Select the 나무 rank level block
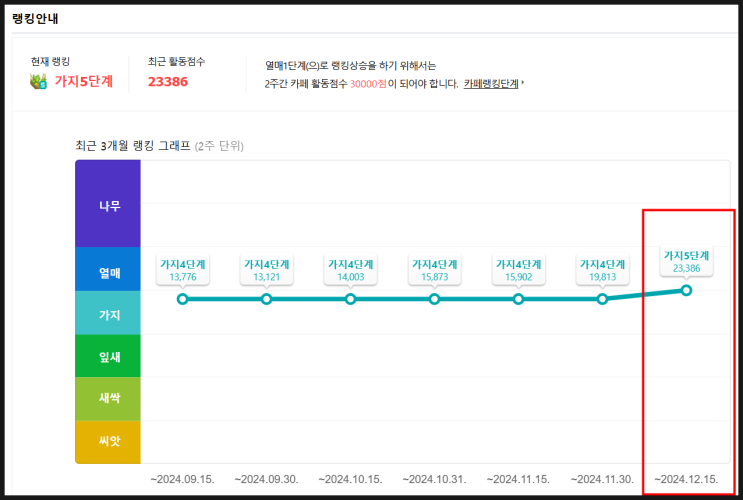This screenshot has height=500, width=743. [108, 203]
